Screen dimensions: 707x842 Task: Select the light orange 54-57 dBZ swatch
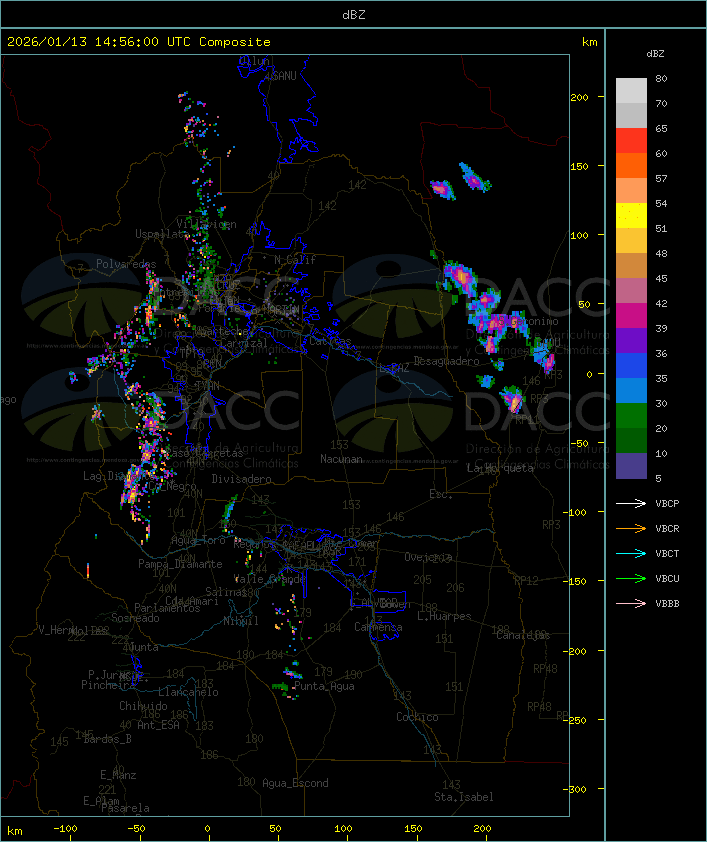click(631, 190)
